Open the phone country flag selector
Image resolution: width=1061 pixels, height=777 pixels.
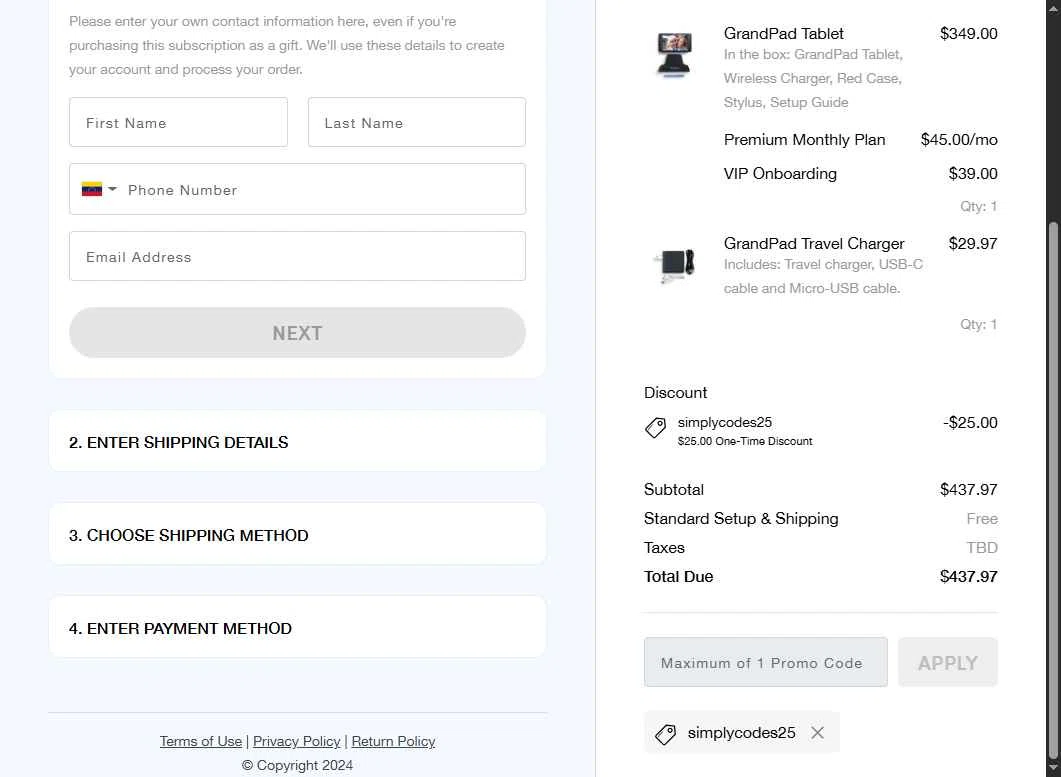(x=99, y=190)
